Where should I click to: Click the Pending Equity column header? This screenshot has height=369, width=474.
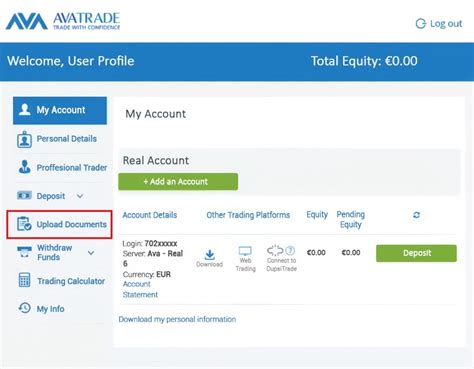(351, 219)
